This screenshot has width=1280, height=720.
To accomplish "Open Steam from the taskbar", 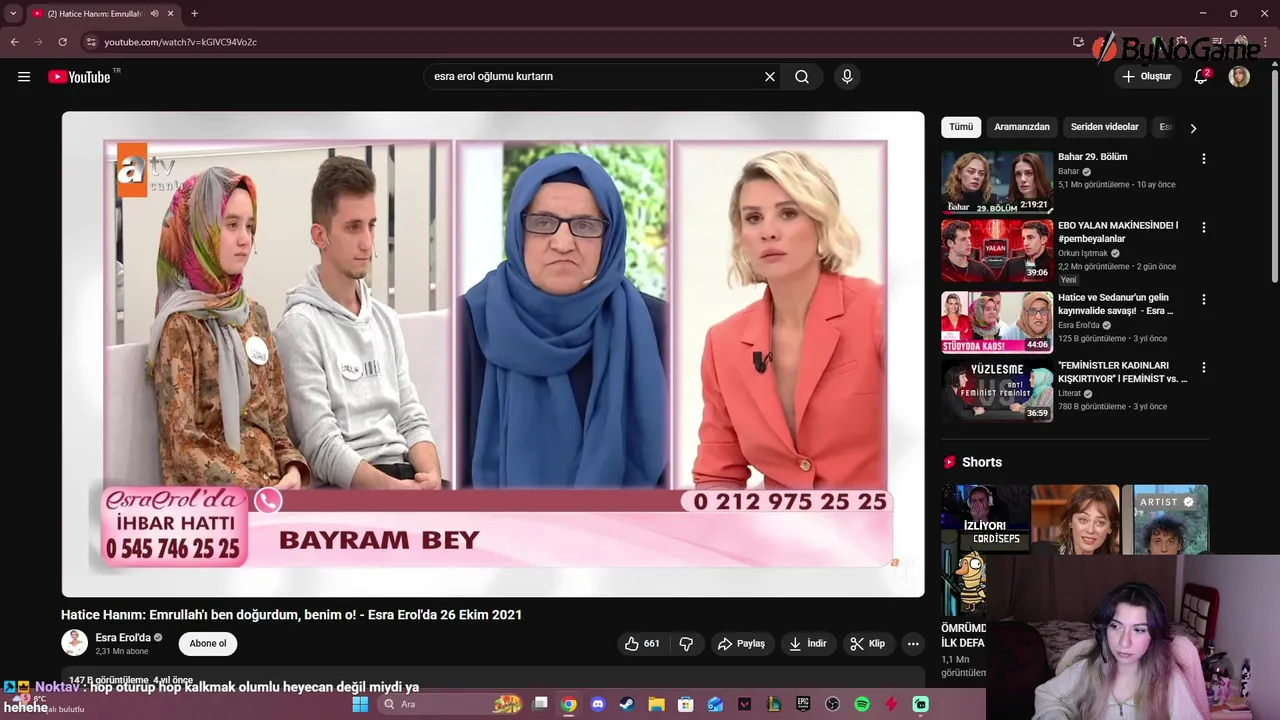I will coord(626,704).
